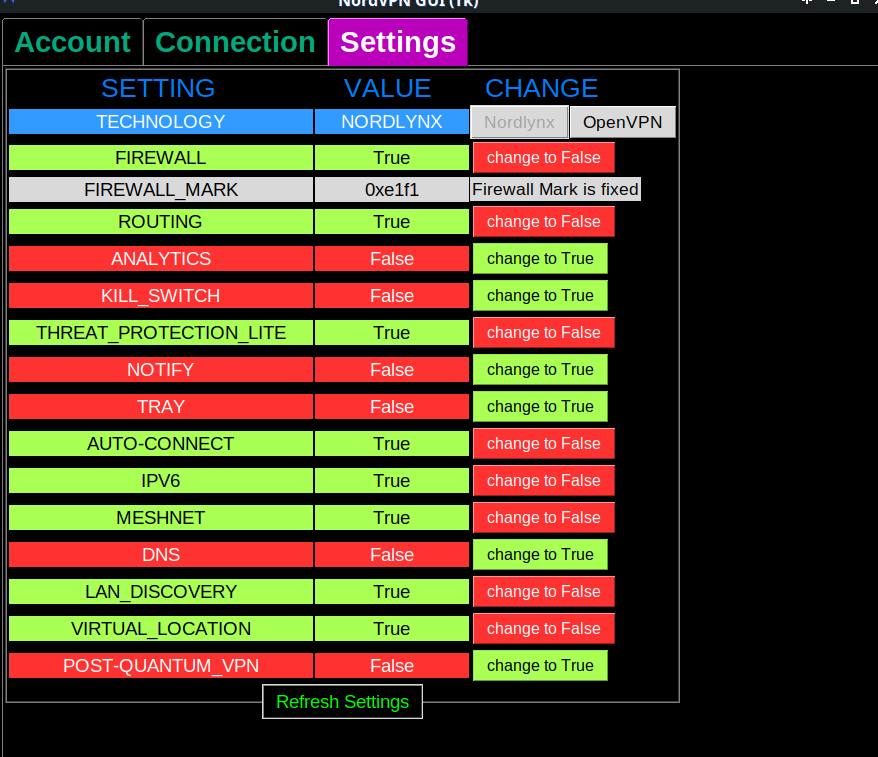Switch technology to OpenVPN
The width and height of the screenshot is (878, 757).
click(622, 122)
